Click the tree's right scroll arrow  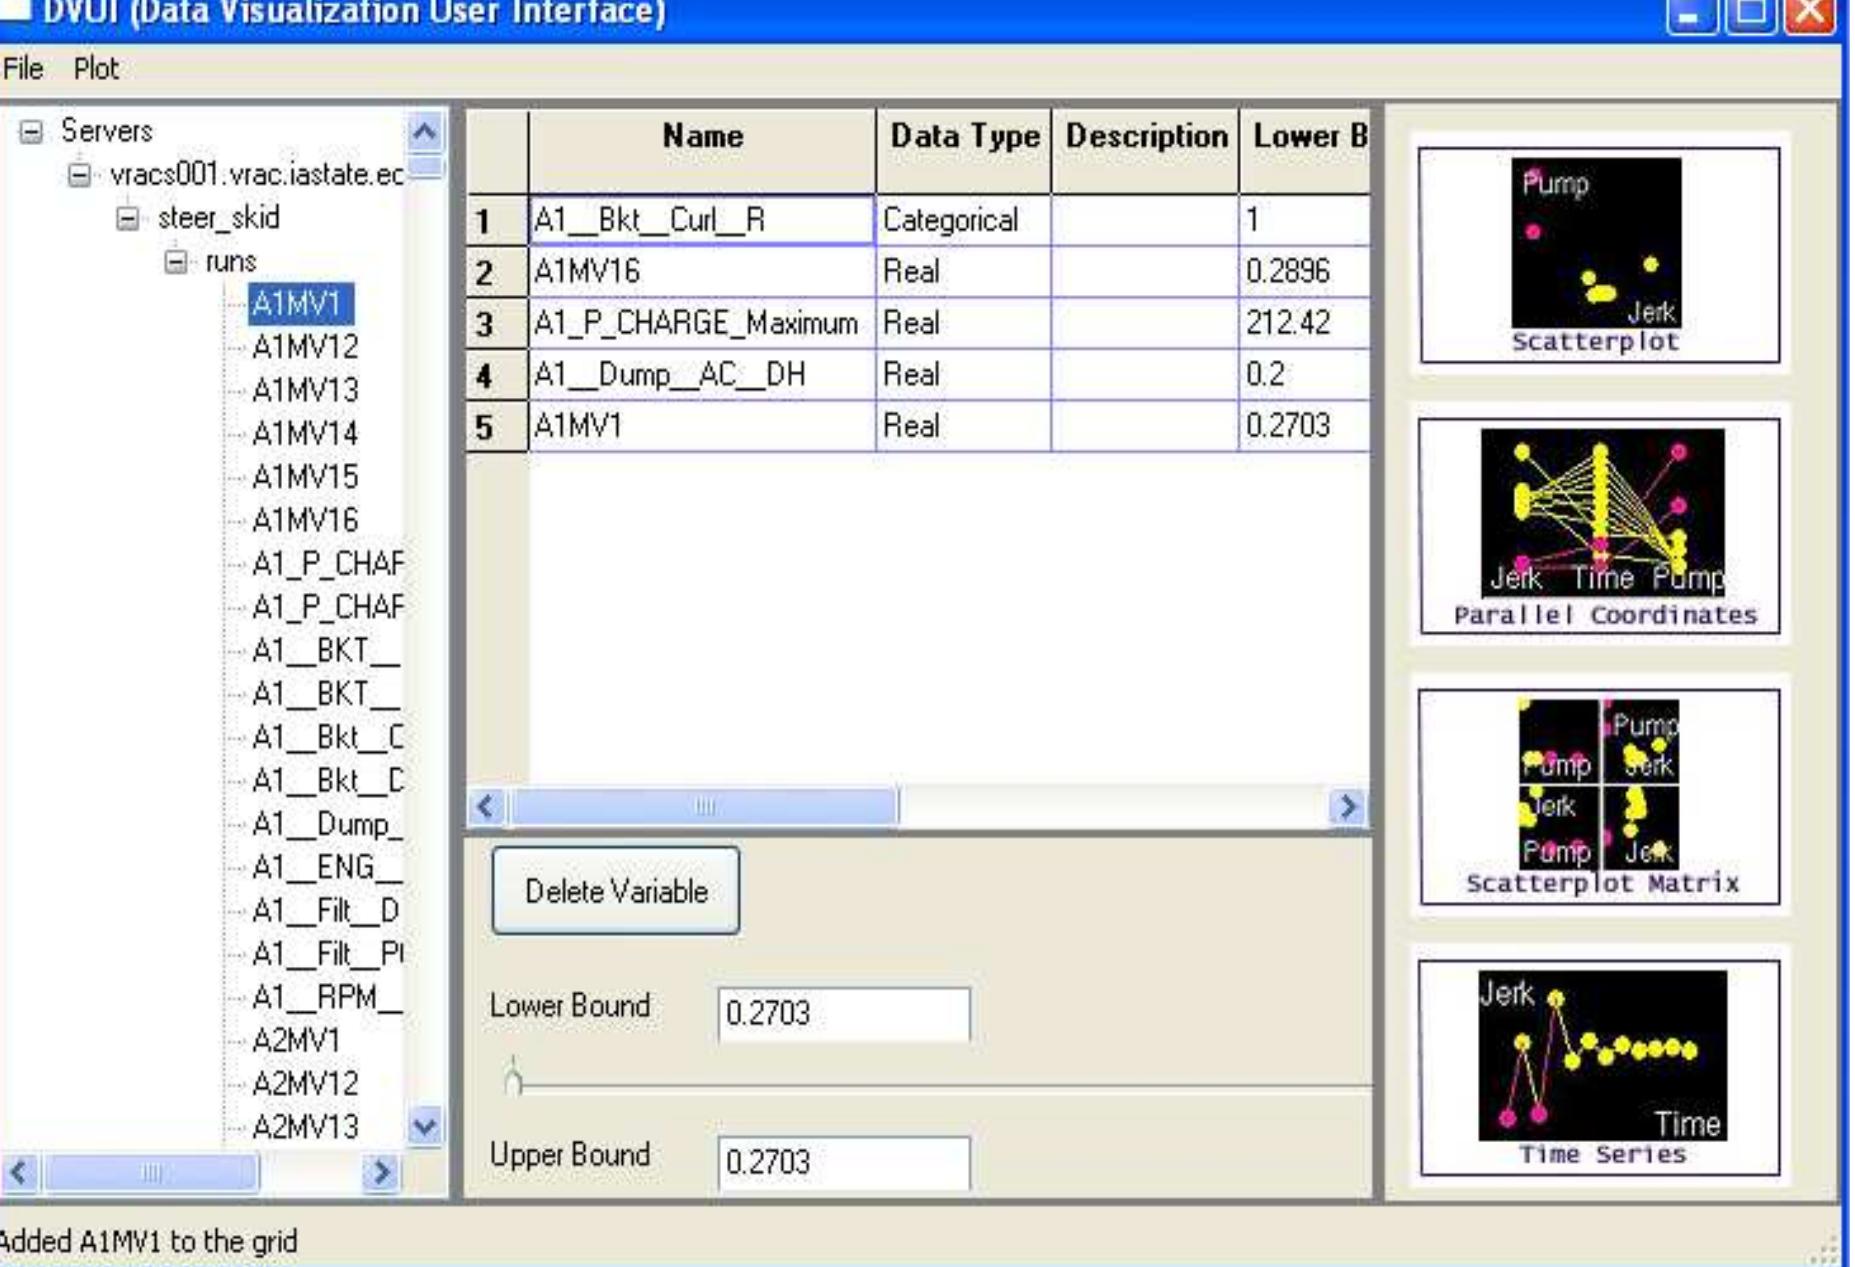coord(381,1172)
